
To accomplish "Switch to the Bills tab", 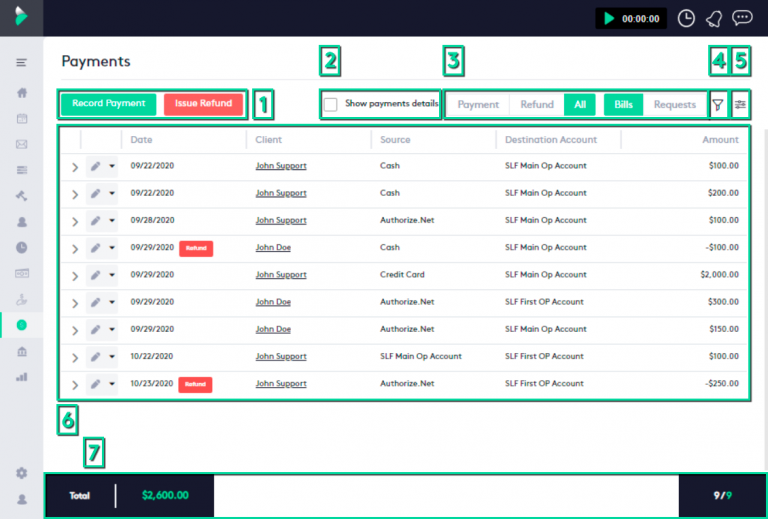I will (x=624, y=105).
